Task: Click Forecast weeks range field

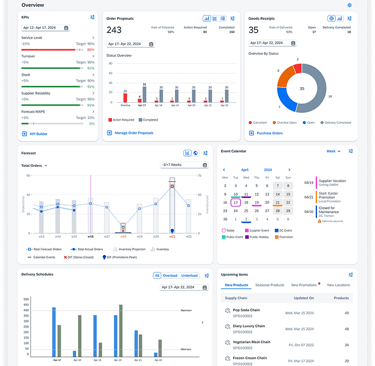Action: pyautogui.click(x=184, y=165)
